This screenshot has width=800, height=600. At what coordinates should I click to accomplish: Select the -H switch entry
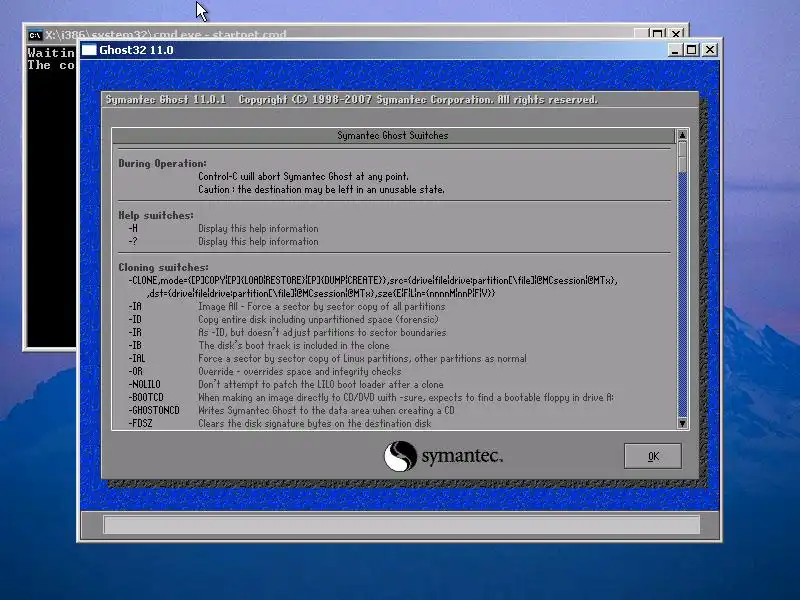tap(133, 229)
